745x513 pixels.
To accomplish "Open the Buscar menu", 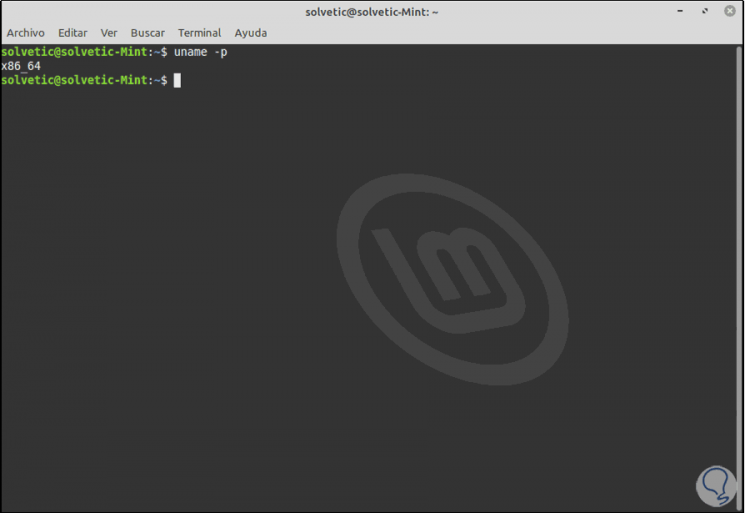I will click(x=148, y=33).
